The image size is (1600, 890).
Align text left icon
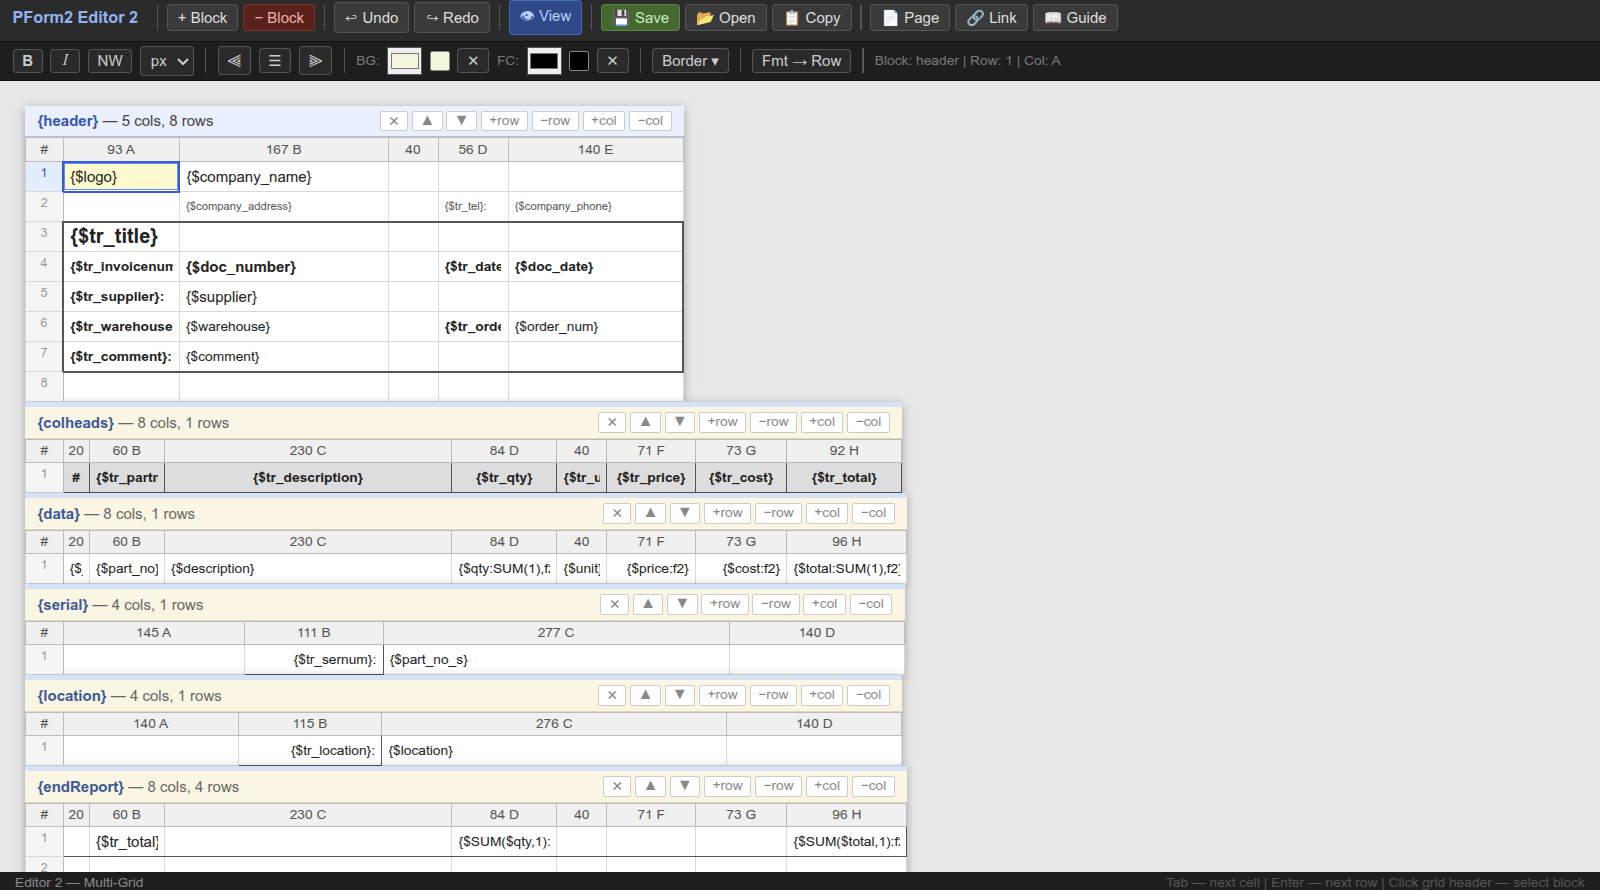pos(234,61)
